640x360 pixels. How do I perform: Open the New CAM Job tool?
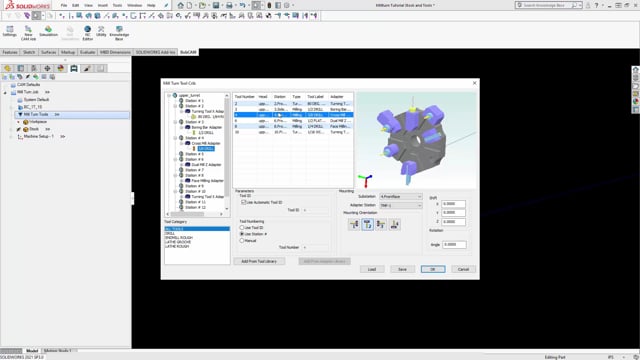28,33
